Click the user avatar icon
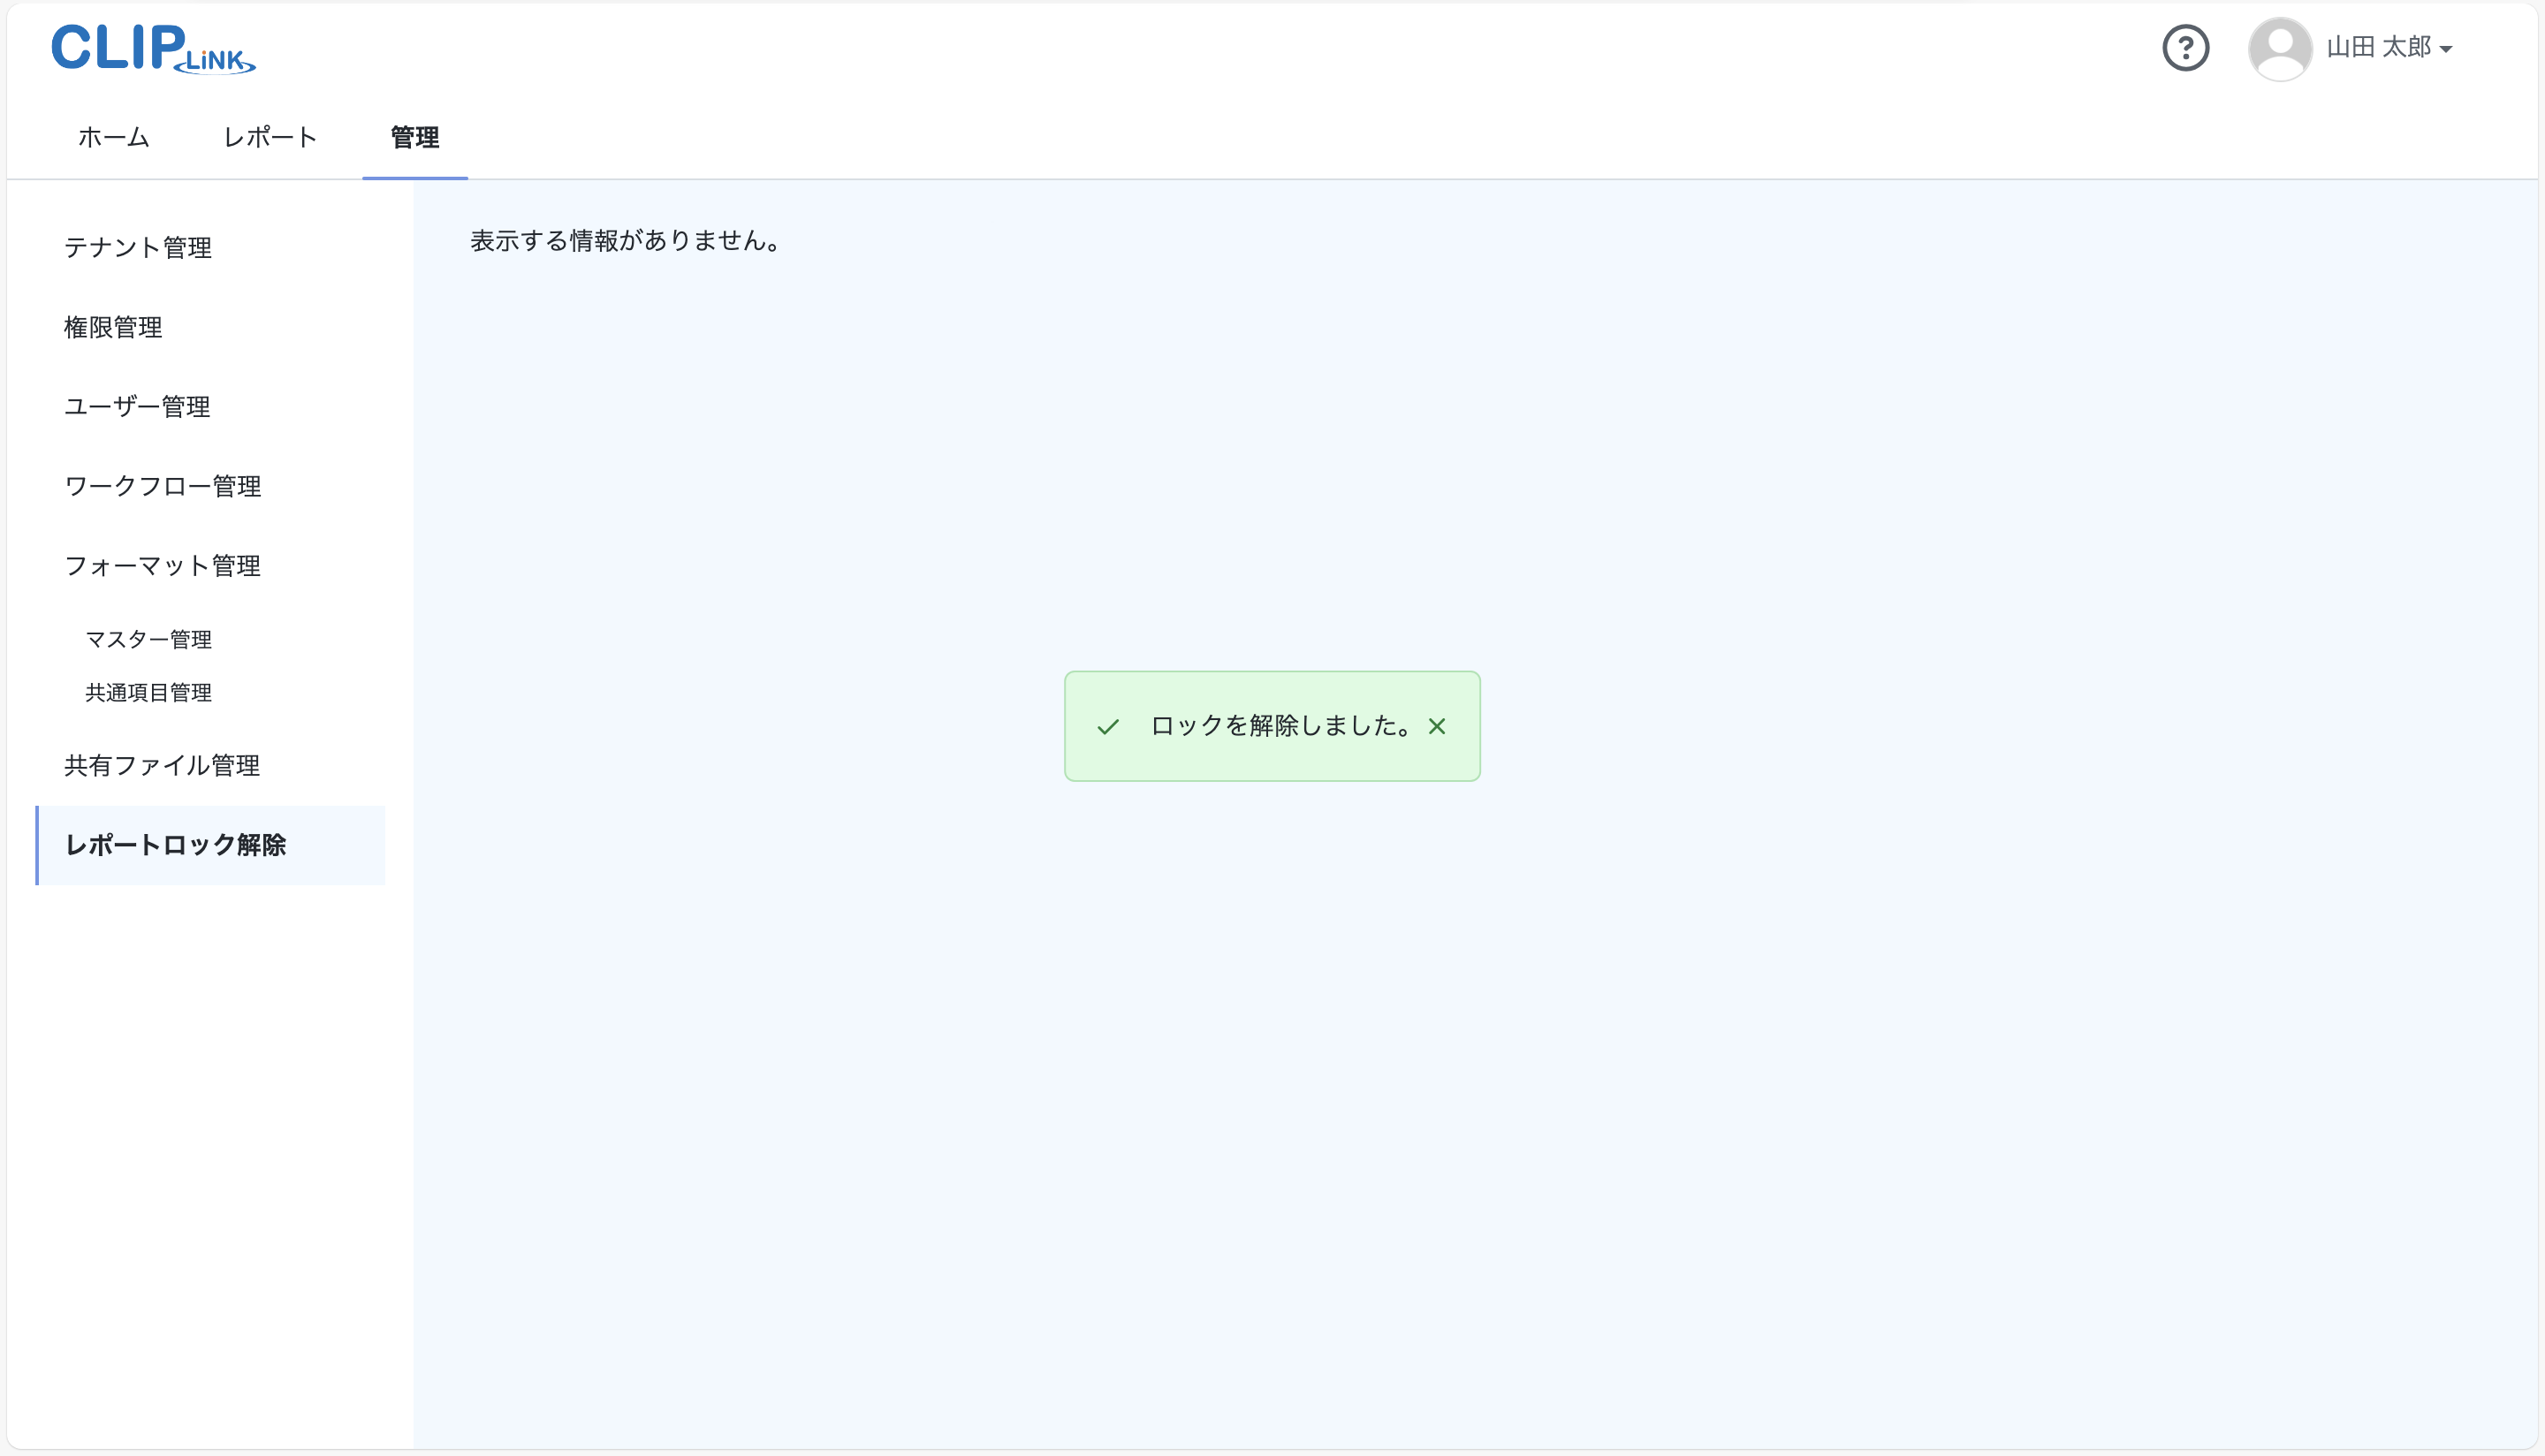2545x1456 pixels. tap(2280, 48)
